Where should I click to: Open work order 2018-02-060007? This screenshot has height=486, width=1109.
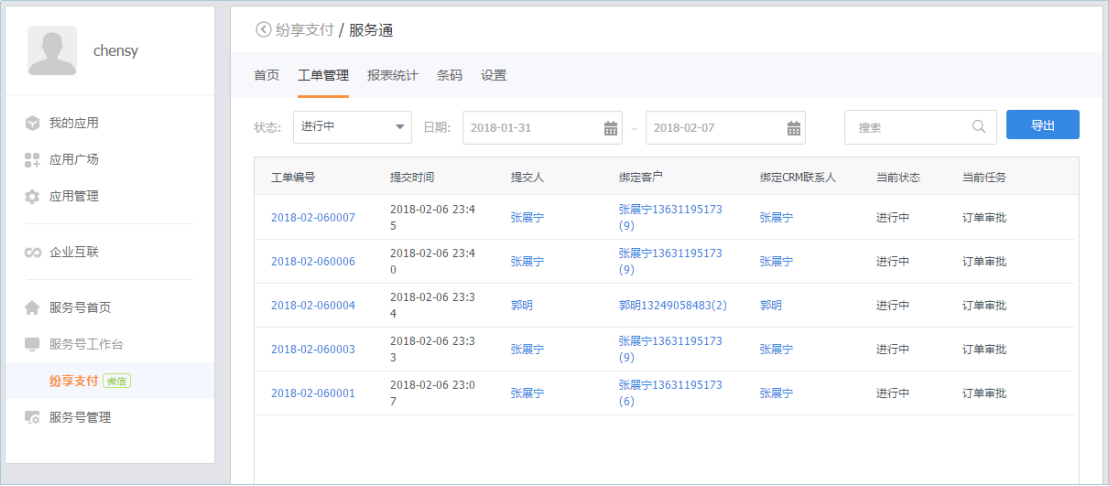313,217
